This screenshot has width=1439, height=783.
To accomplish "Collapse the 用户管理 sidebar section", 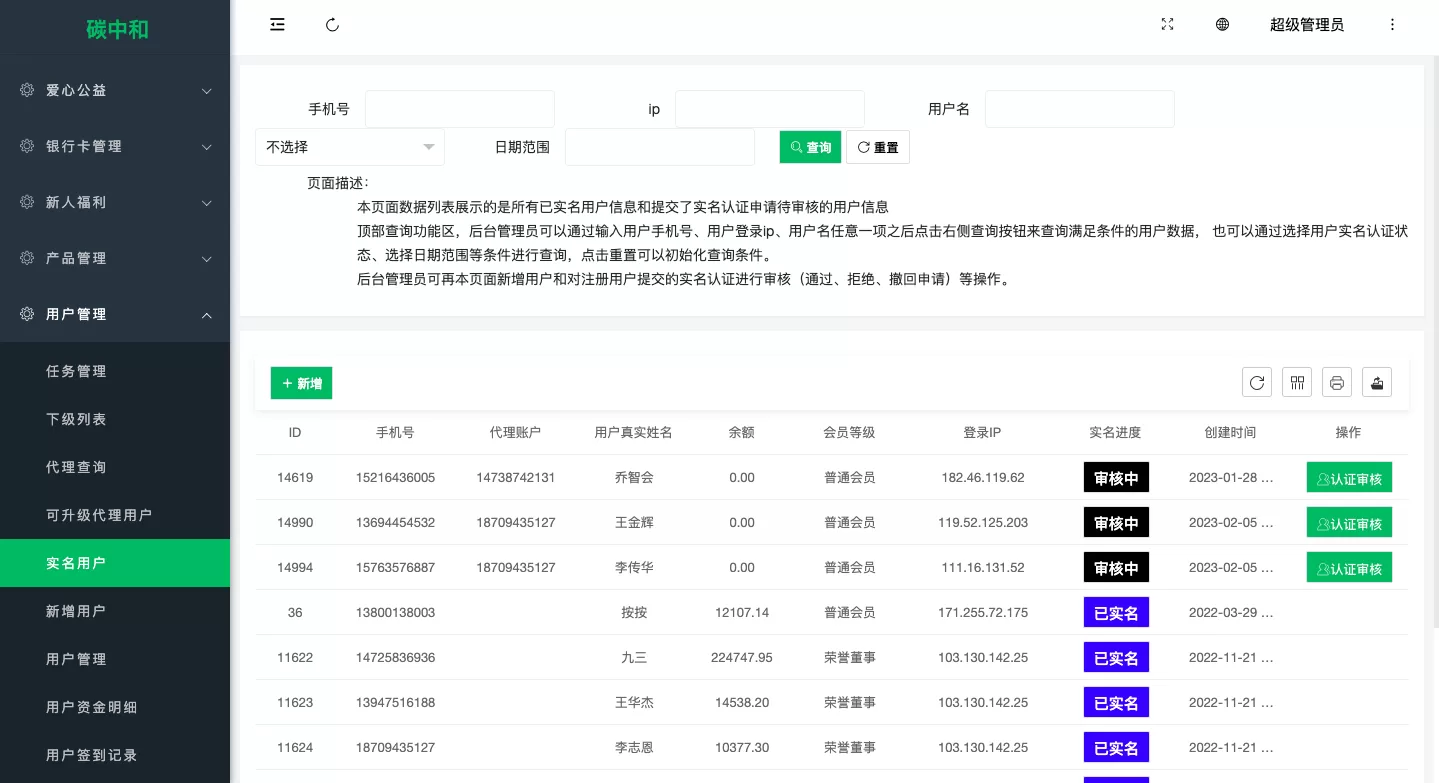I will tap(115, 314).
